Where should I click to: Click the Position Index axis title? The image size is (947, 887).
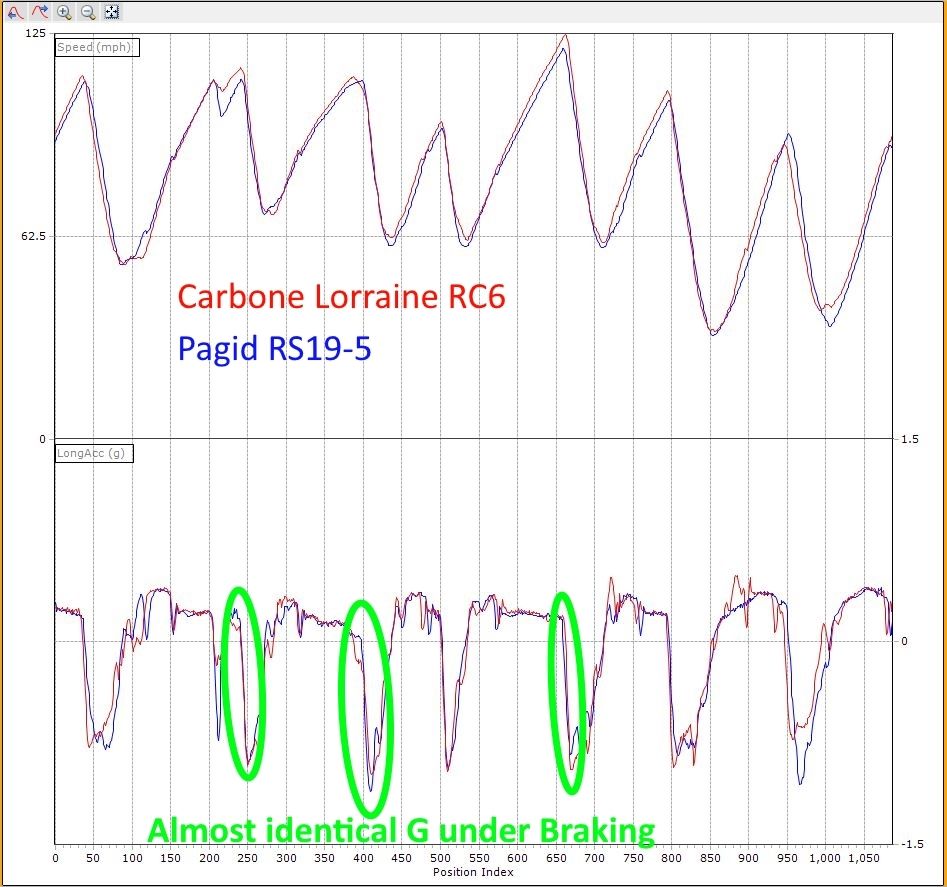coord(473,872)
